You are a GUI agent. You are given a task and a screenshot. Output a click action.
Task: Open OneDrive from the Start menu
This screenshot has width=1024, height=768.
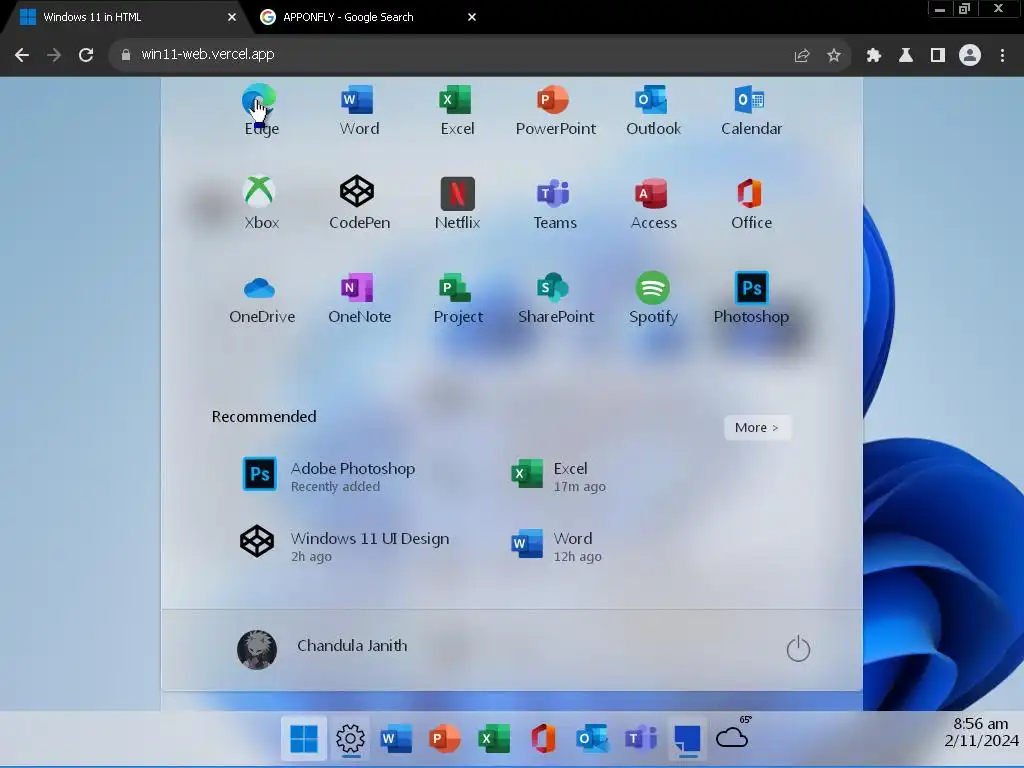coord(261,298)
